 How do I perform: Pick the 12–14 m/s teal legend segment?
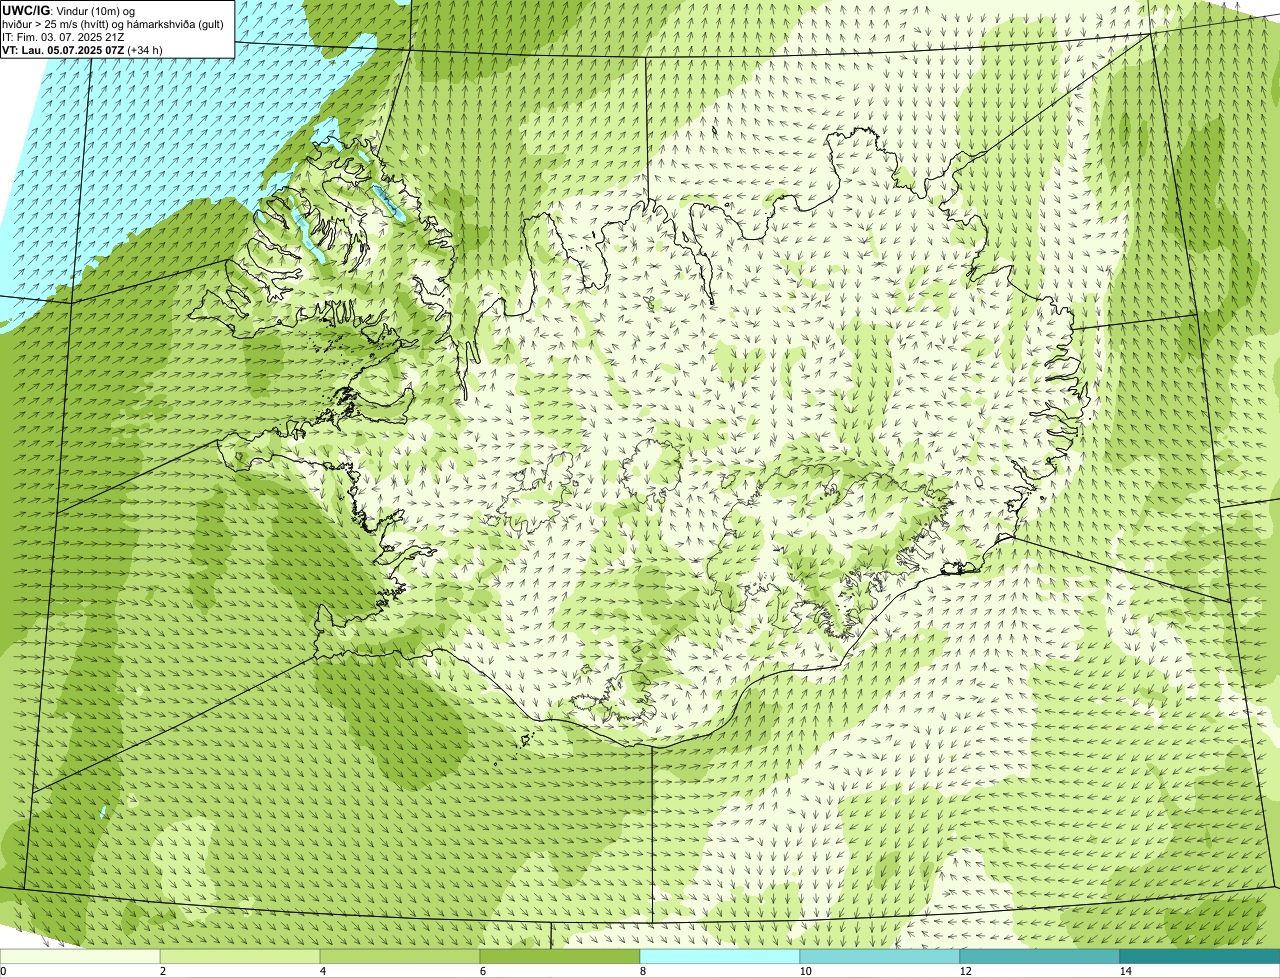(x=1040, y=956)
